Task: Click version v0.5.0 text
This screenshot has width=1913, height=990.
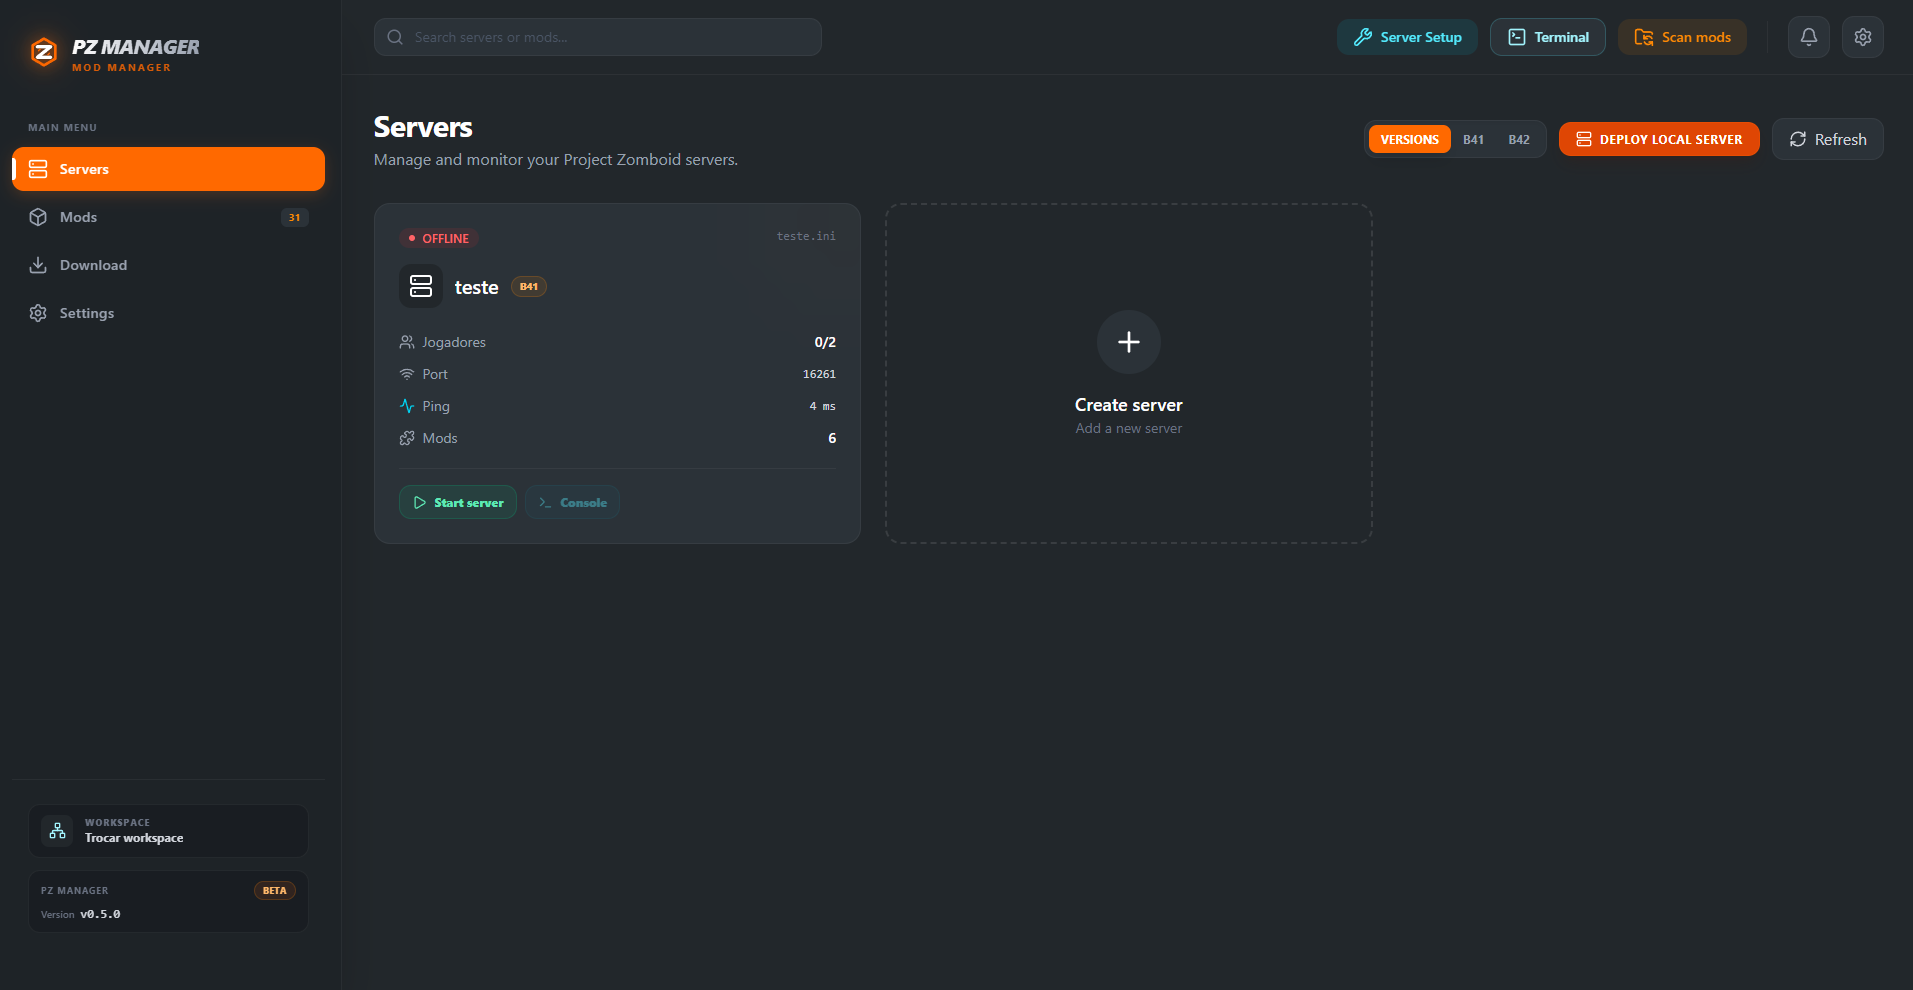Action: (x=100, y=914)
